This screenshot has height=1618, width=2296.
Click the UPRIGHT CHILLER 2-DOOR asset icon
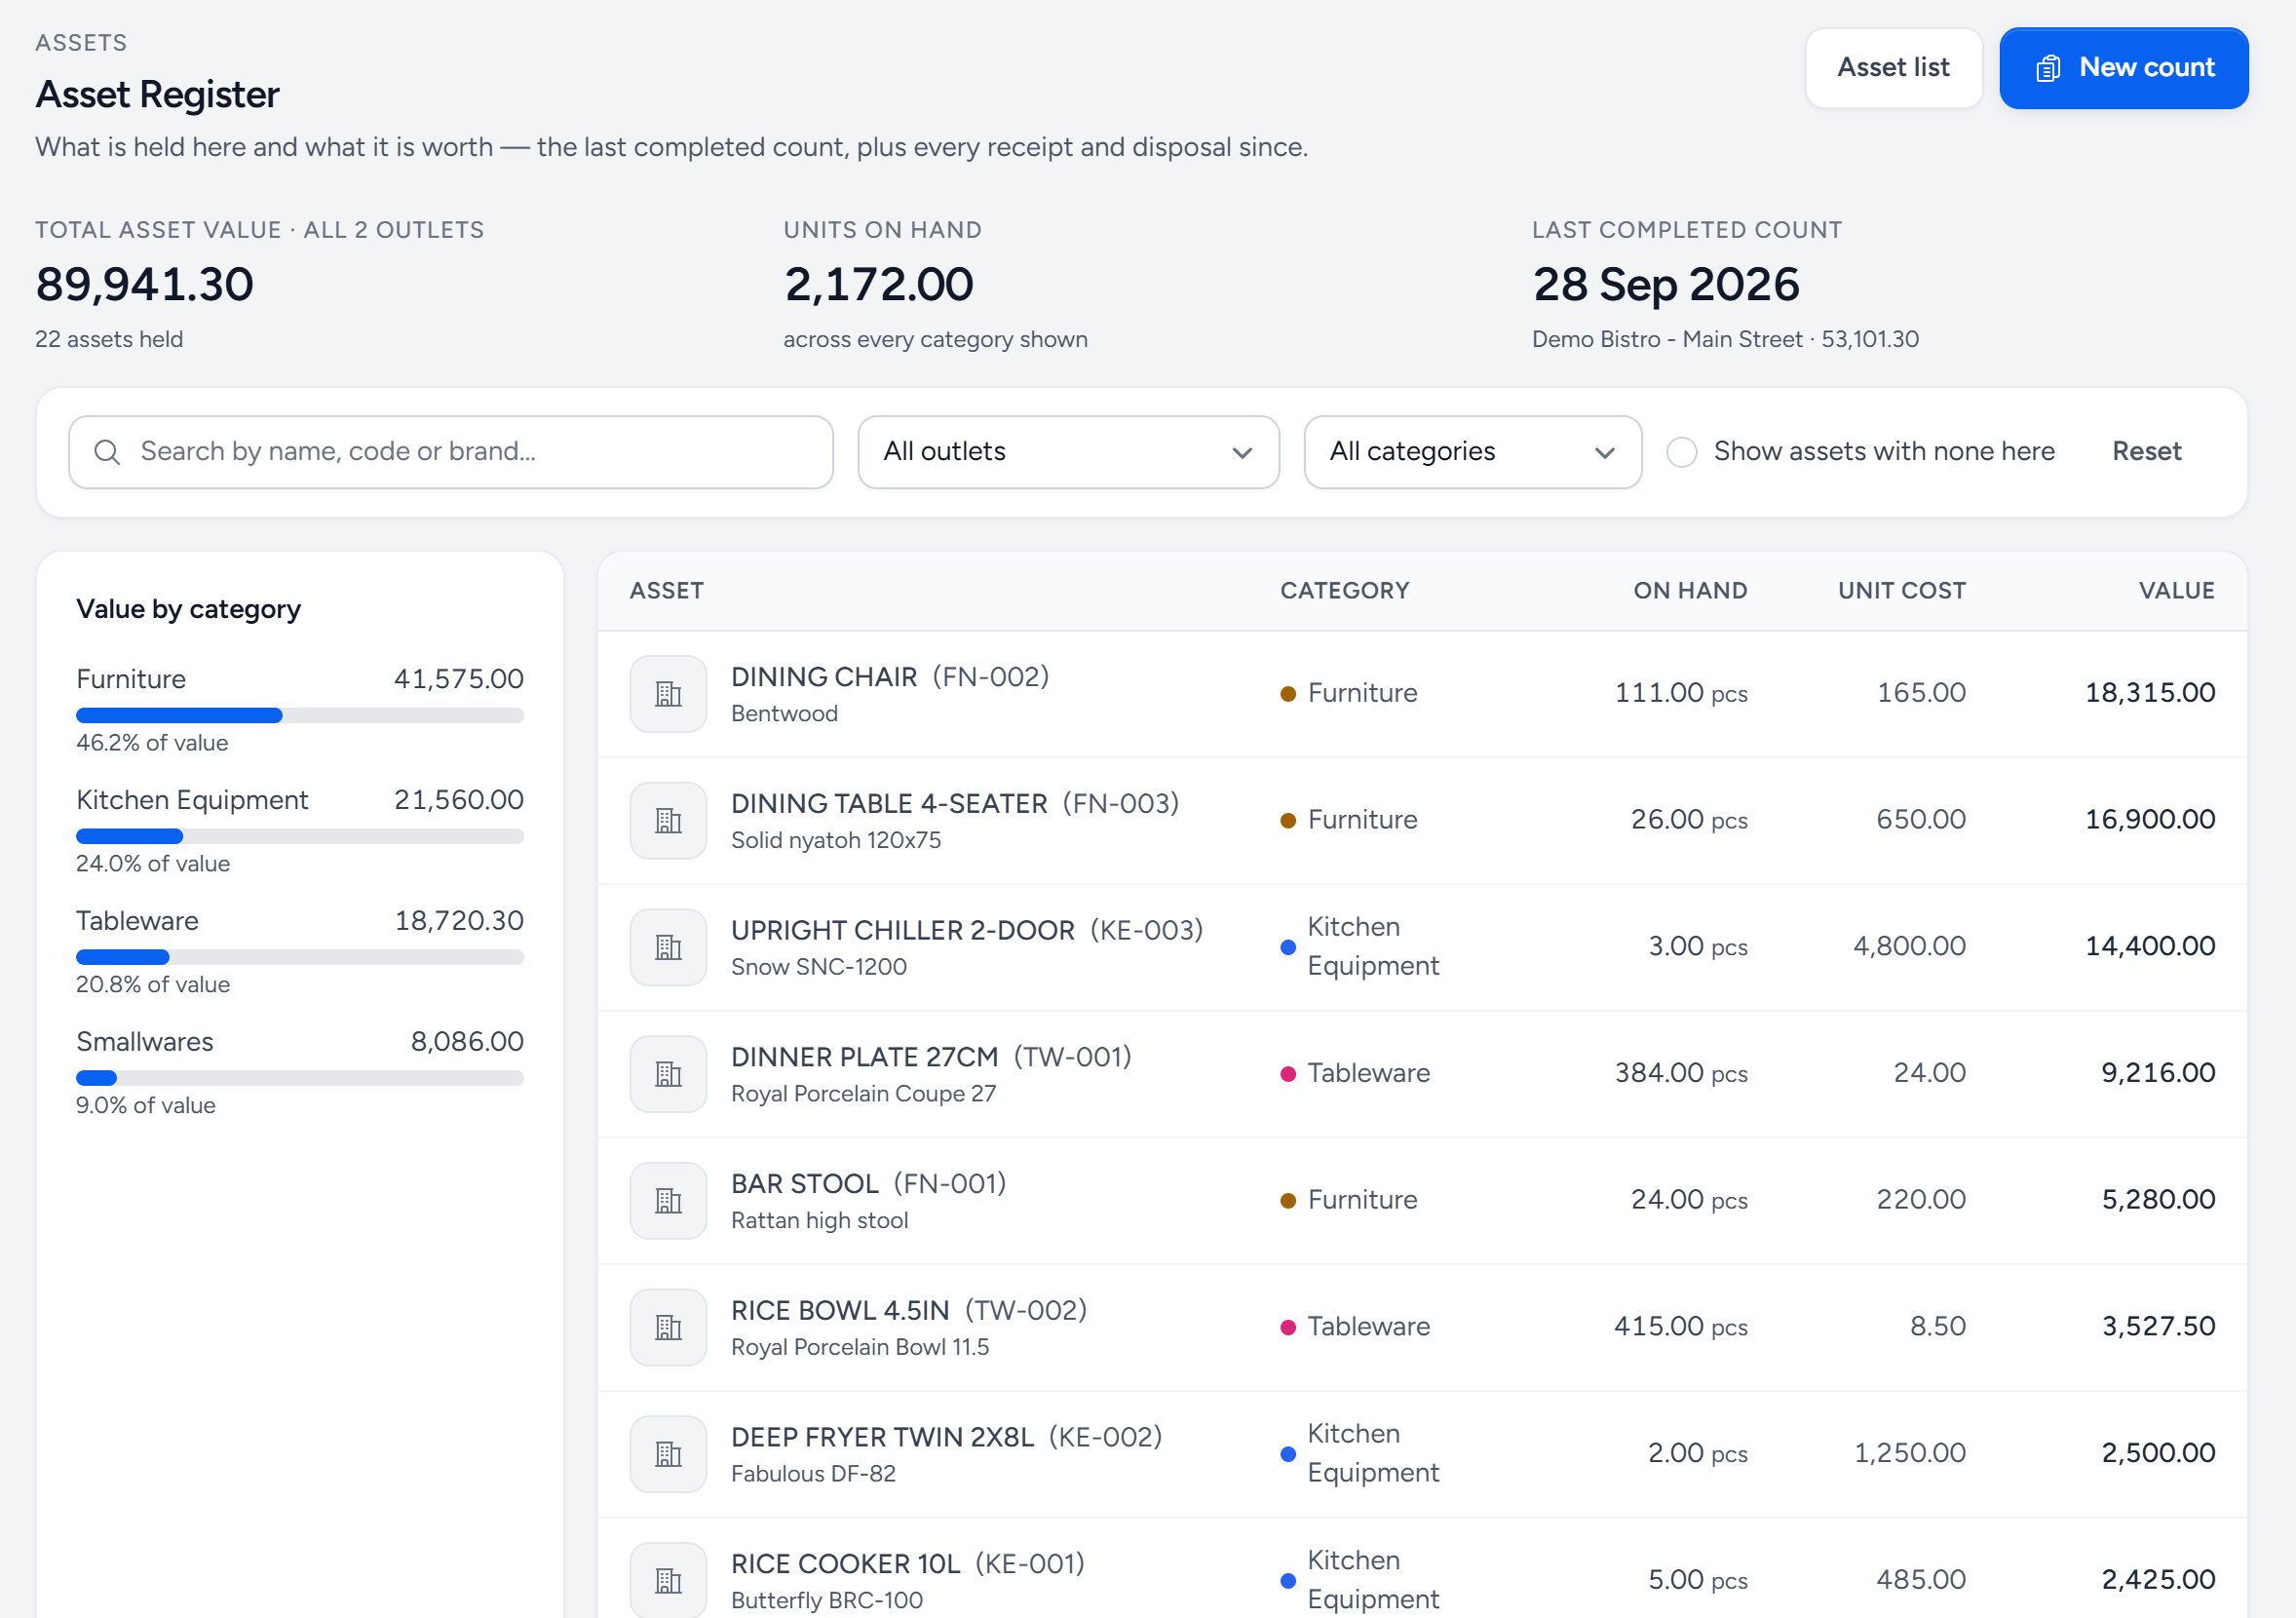click(668, 947)
